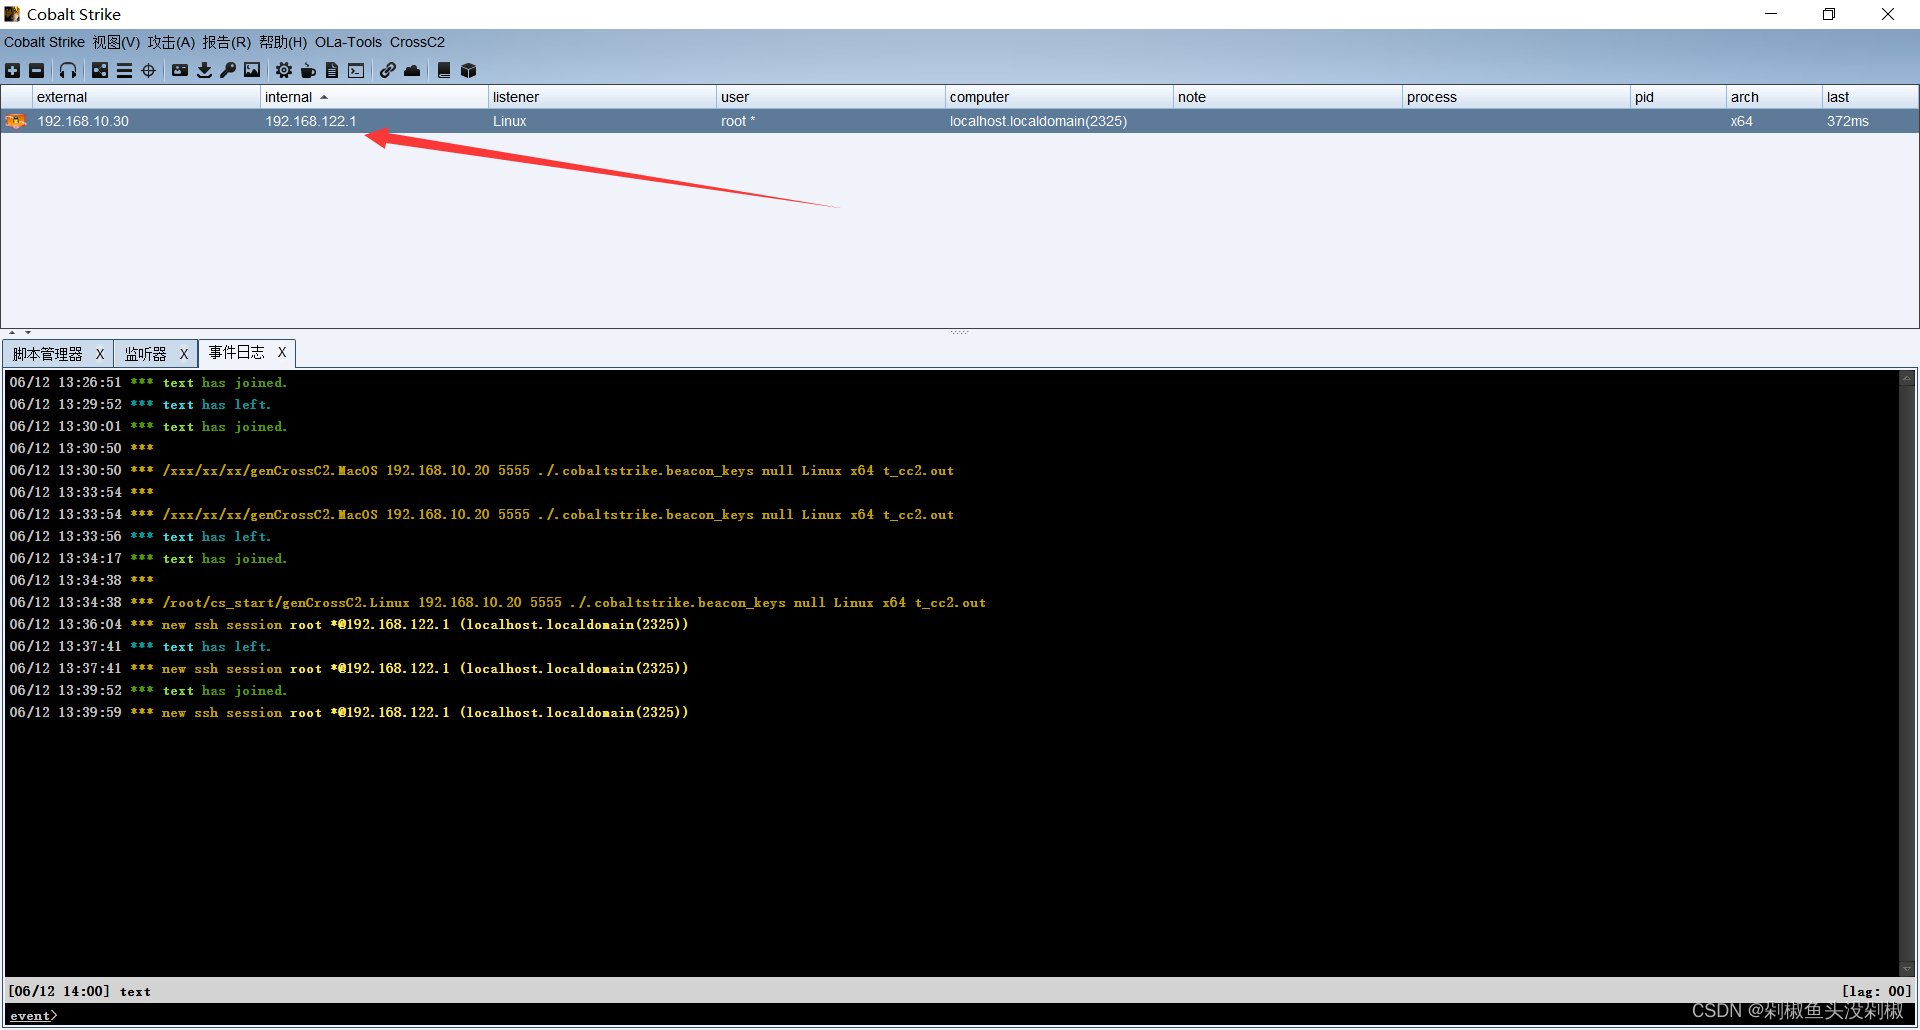The height and width of the screenshot is (1030, 1920).
Task: Sort sessions by pid column
Action: (1678, 97)
